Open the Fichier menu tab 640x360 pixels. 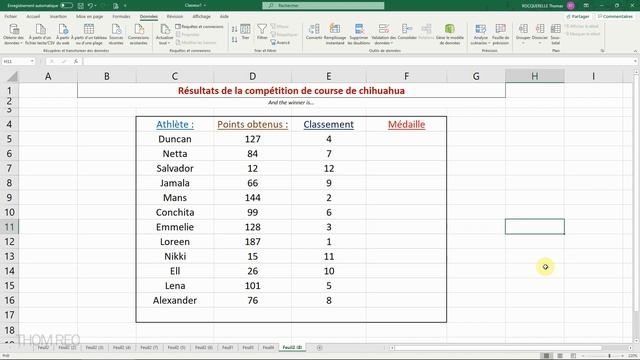click(x=11, y=16)
